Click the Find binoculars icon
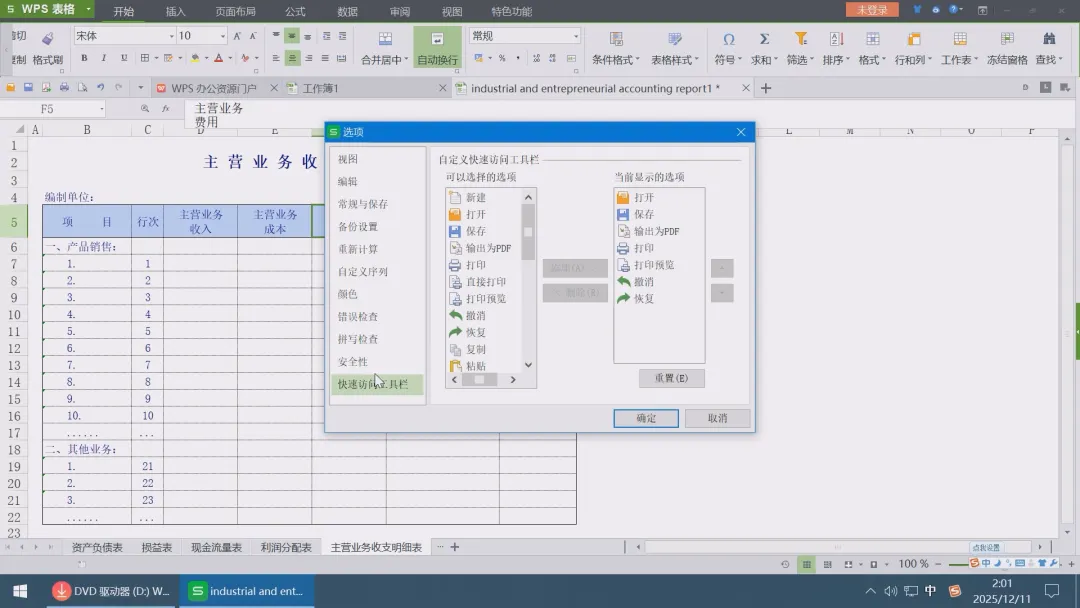This screenshot has width=1080, height=608. tap(1049, 39)
